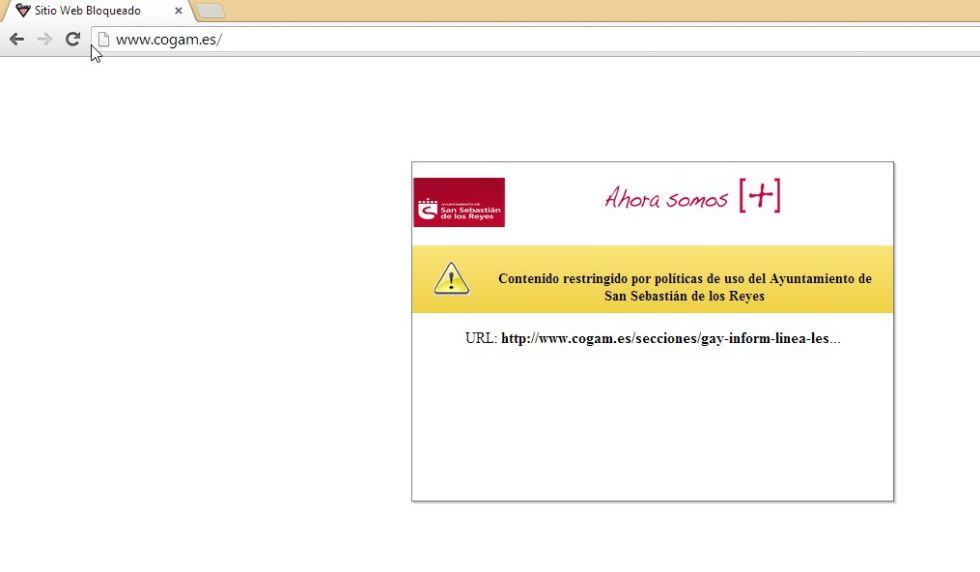Click the 'URL:' label
The height and width of the screenshot is (572, 980).
[x=481, y=338]
